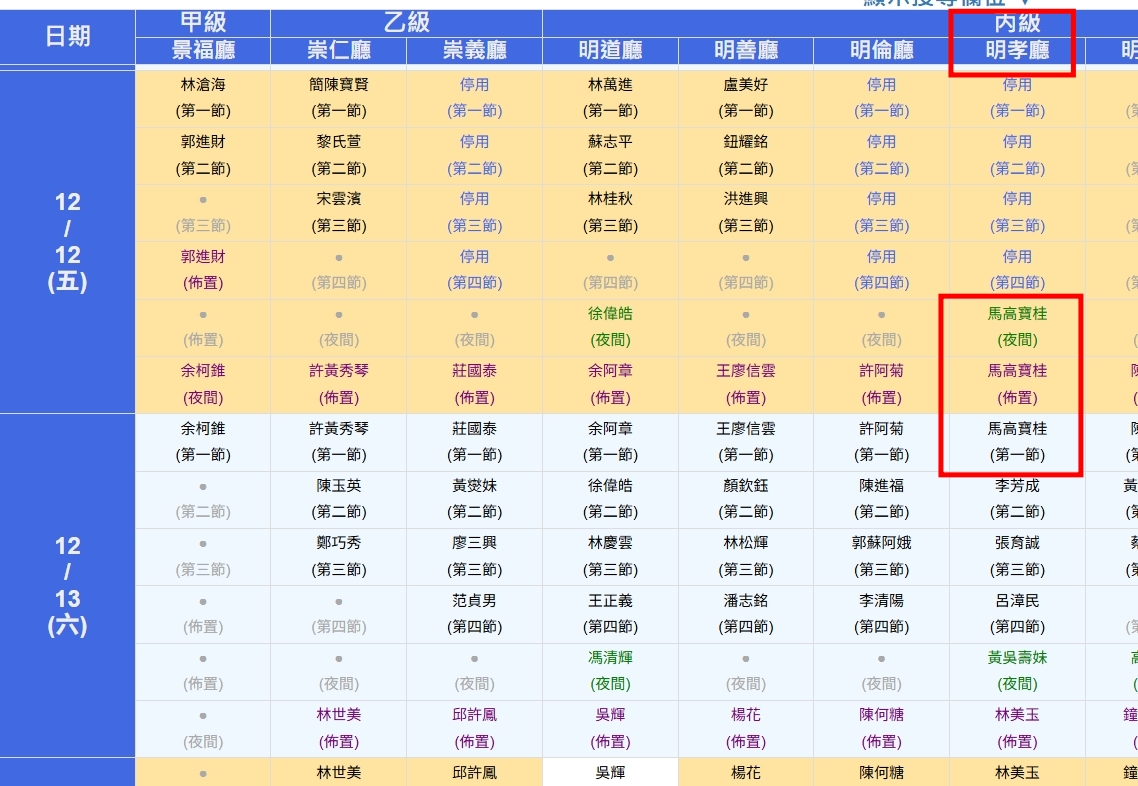1138x786 pixels.
Task: Select the 崇仁廳 hall header
Action: point(339,50)
